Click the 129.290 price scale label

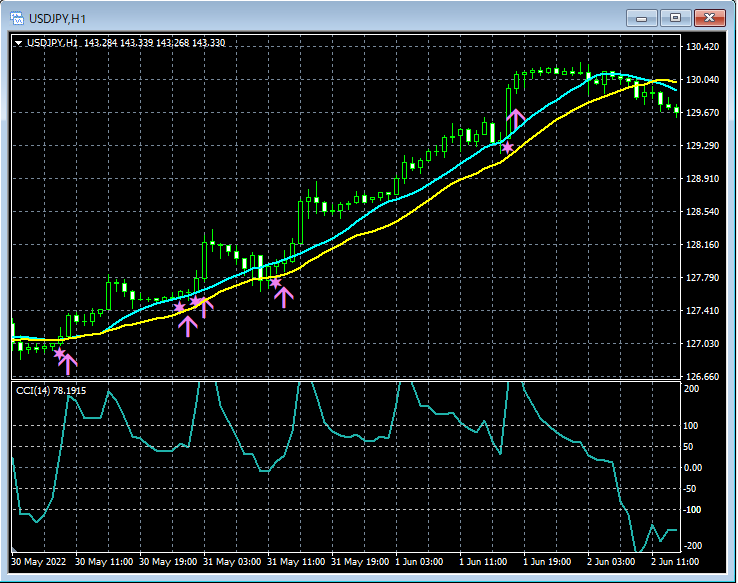click(703, 145)
